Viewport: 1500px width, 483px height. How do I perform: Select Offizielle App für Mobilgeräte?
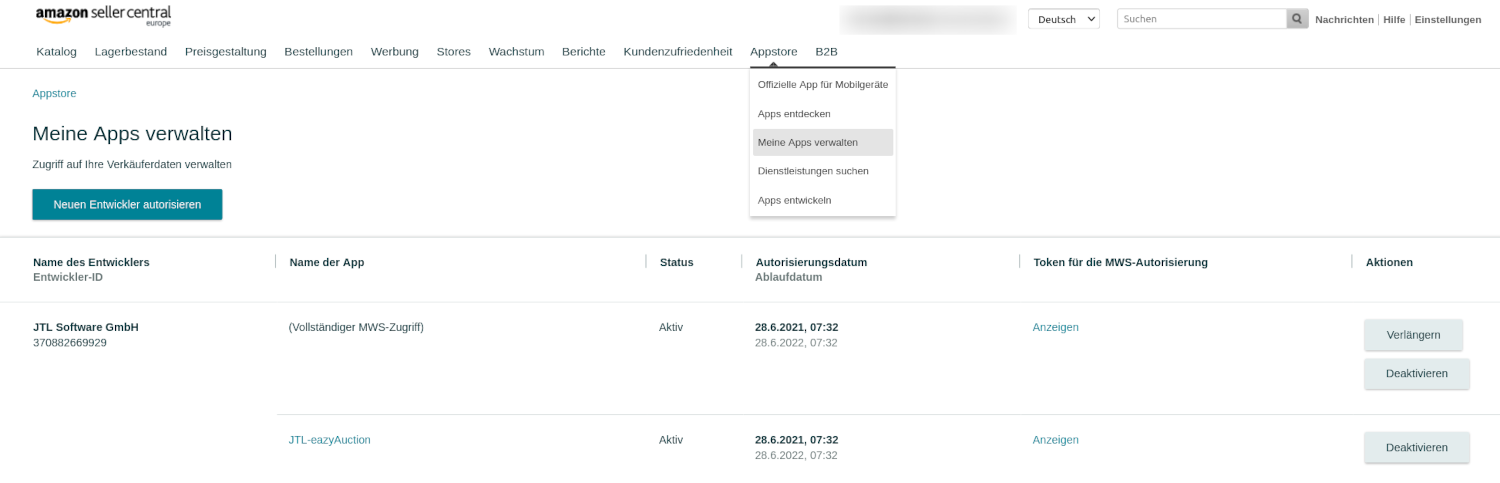(823, 85)
